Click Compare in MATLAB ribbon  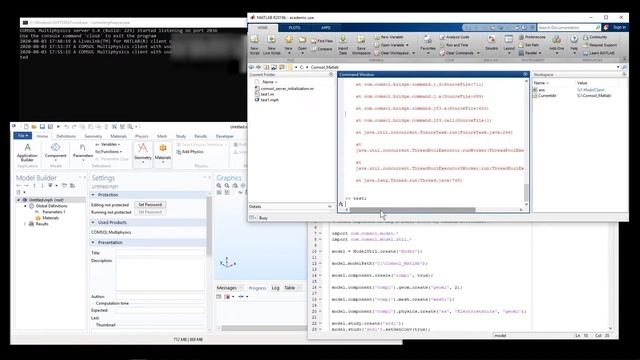pos(321,49)
